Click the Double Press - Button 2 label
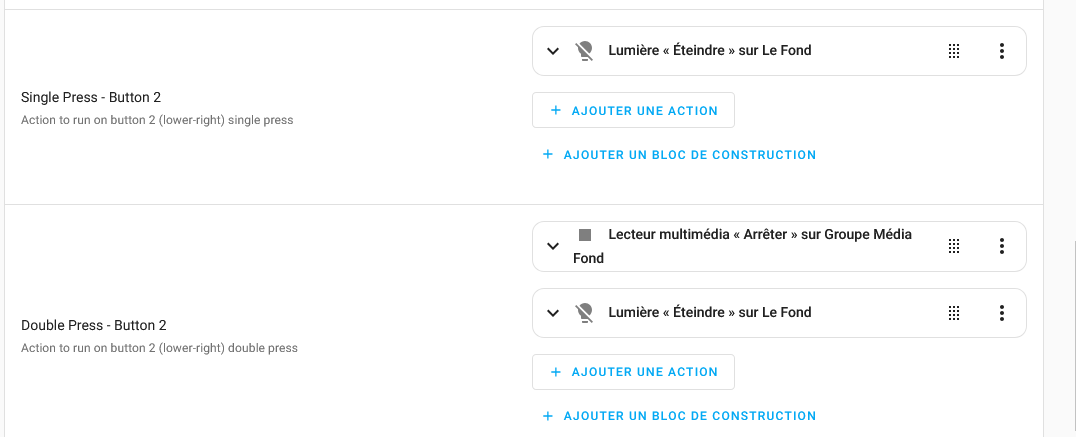 click(94, 325)
